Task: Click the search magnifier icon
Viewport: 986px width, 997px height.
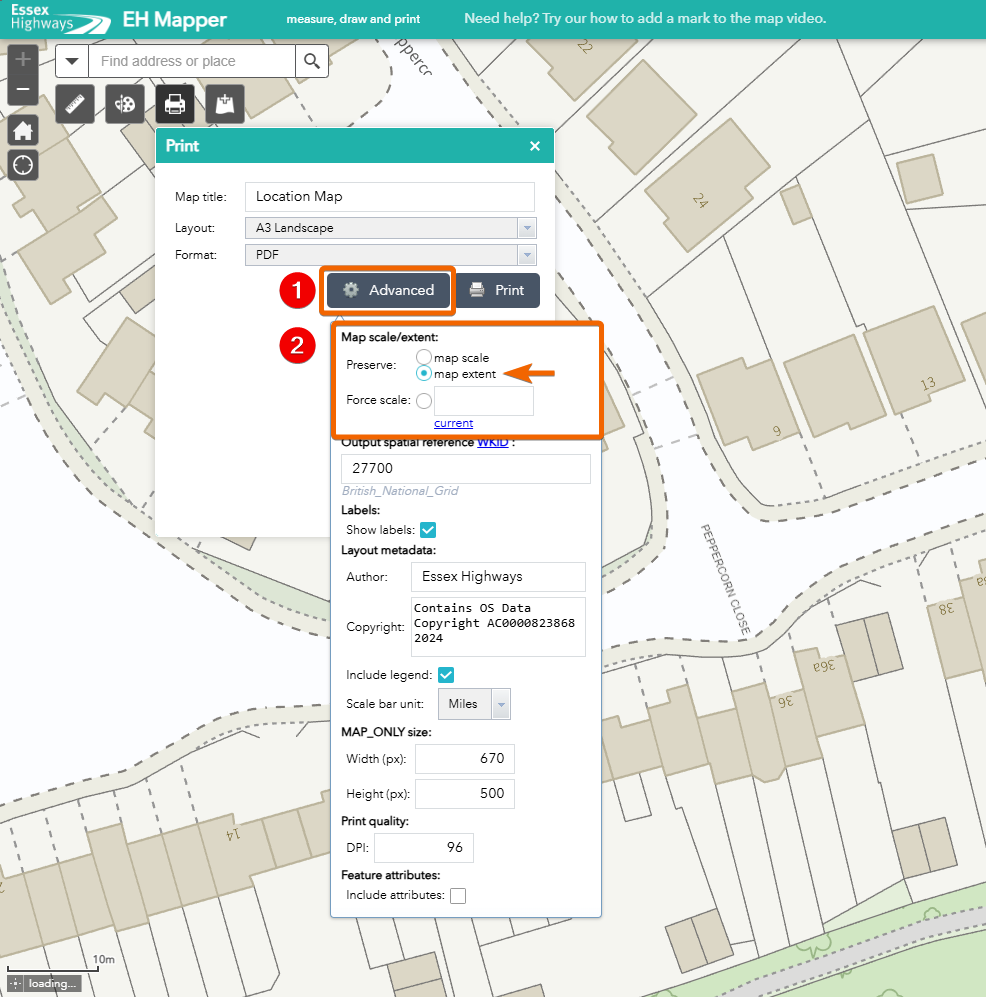Action: coord(312,61)
